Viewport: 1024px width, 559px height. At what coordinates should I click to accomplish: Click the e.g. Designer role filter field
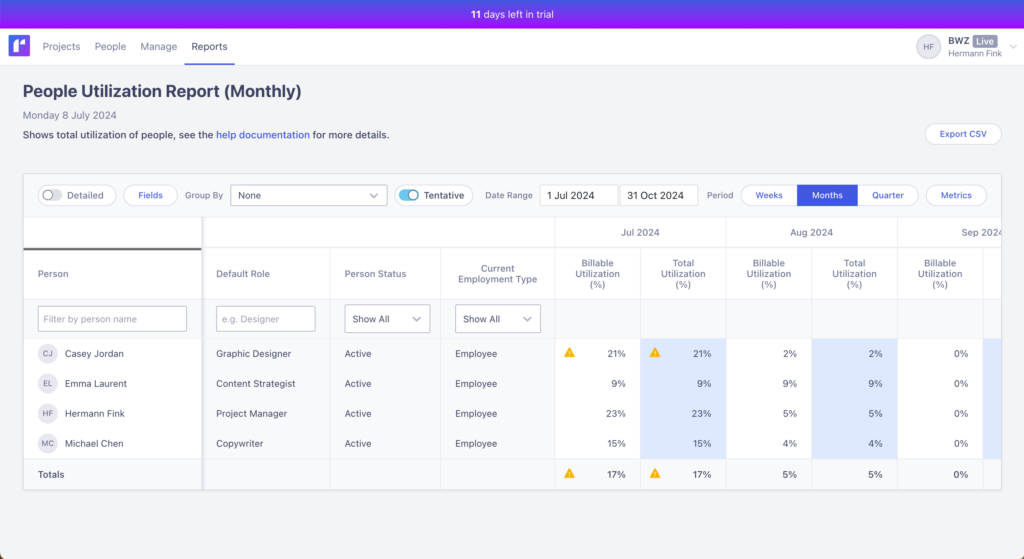click(x=266, y=319)
